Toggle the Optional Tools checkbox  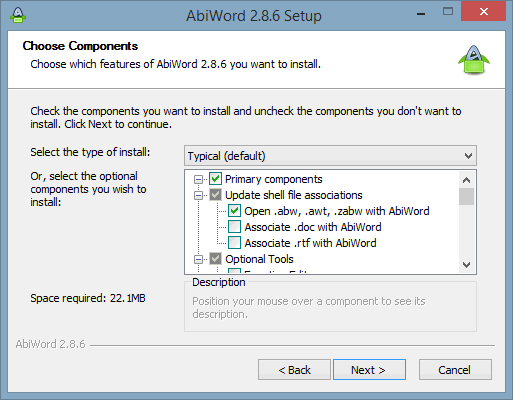coord(215,259)
